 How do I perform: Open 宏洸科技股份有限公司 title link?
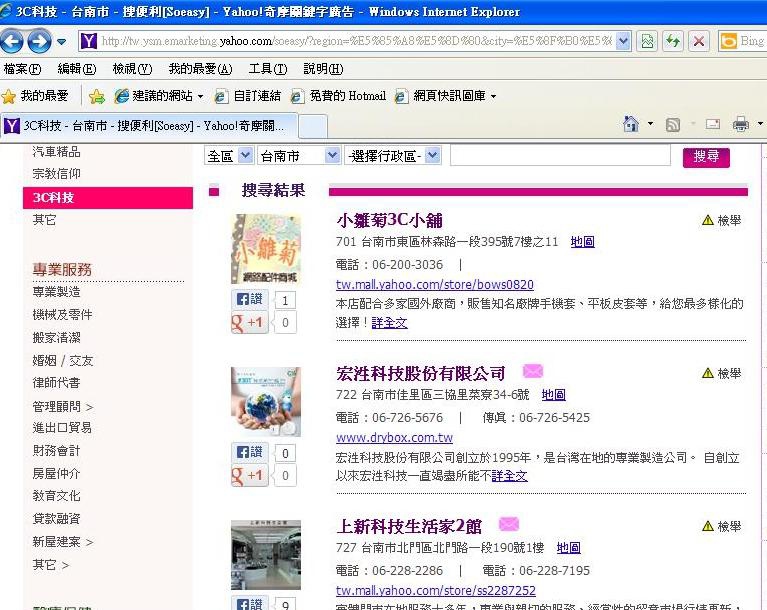(x=421, y=374)
